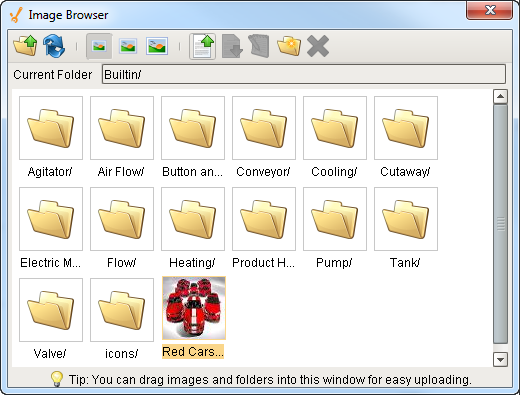Open the Cooling folder
The image size is (520, 395).
pos(335,128)
